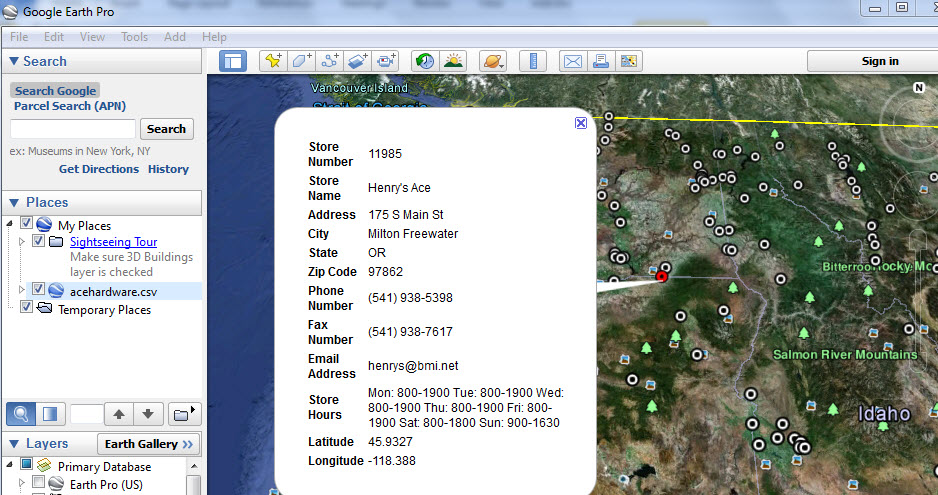Viewport: 938px width, 495px height.
Task: Move selected place down with arrow
Action: coord(148,414)
